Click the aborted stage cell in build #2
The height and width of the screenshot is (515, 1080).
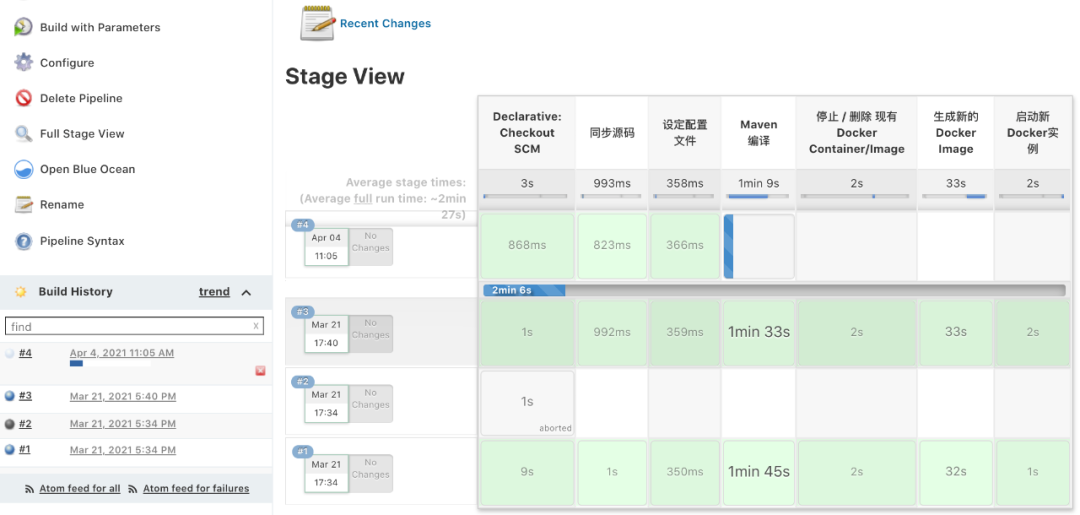[x=527, y=403]
